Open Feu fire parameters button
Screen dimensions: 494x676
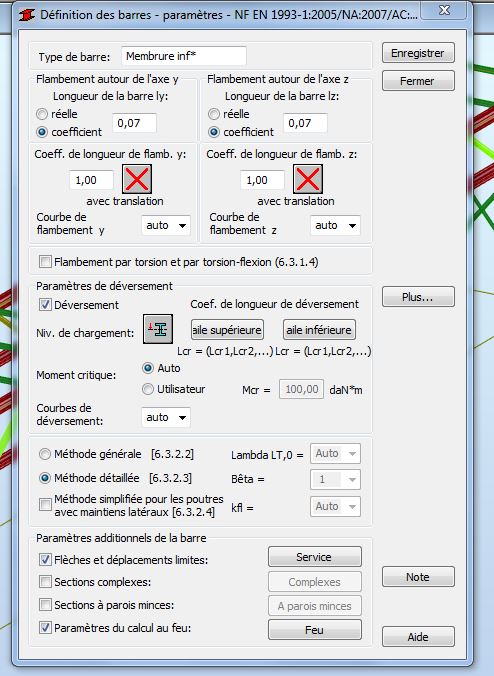[315, 630]
